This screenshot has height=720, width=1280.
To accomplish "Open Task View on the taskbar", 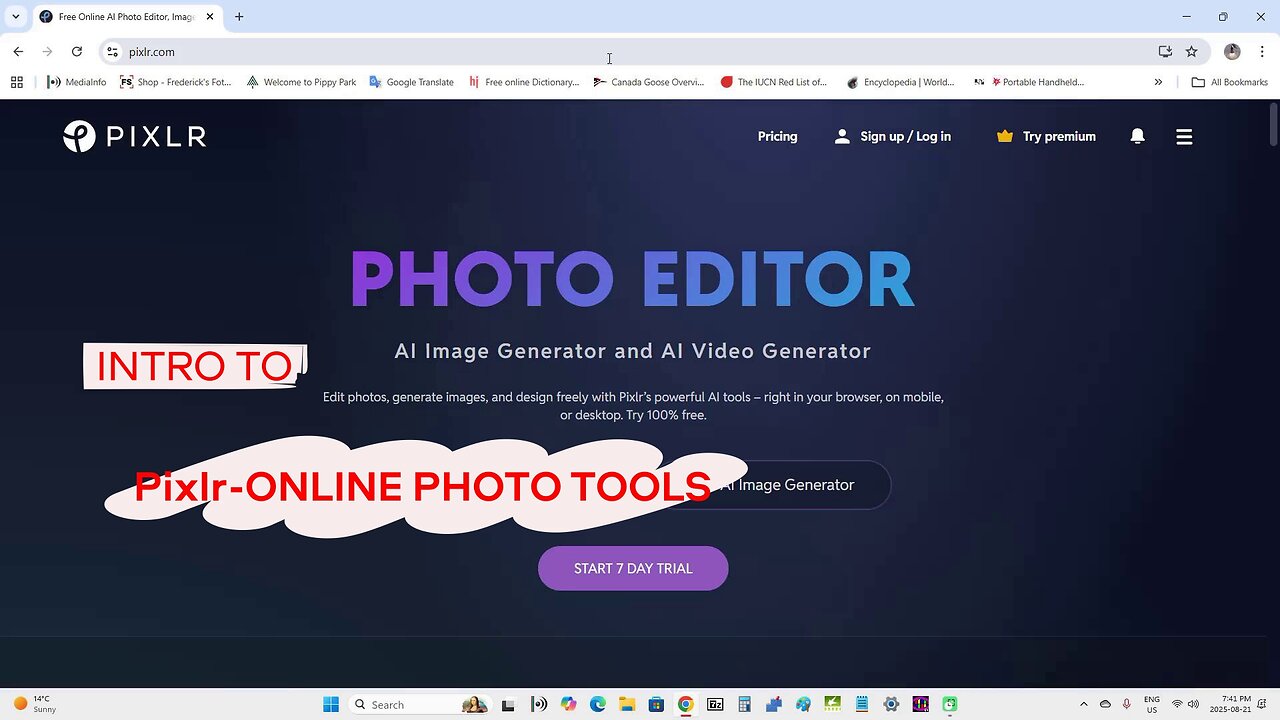I will pos(508,704).
